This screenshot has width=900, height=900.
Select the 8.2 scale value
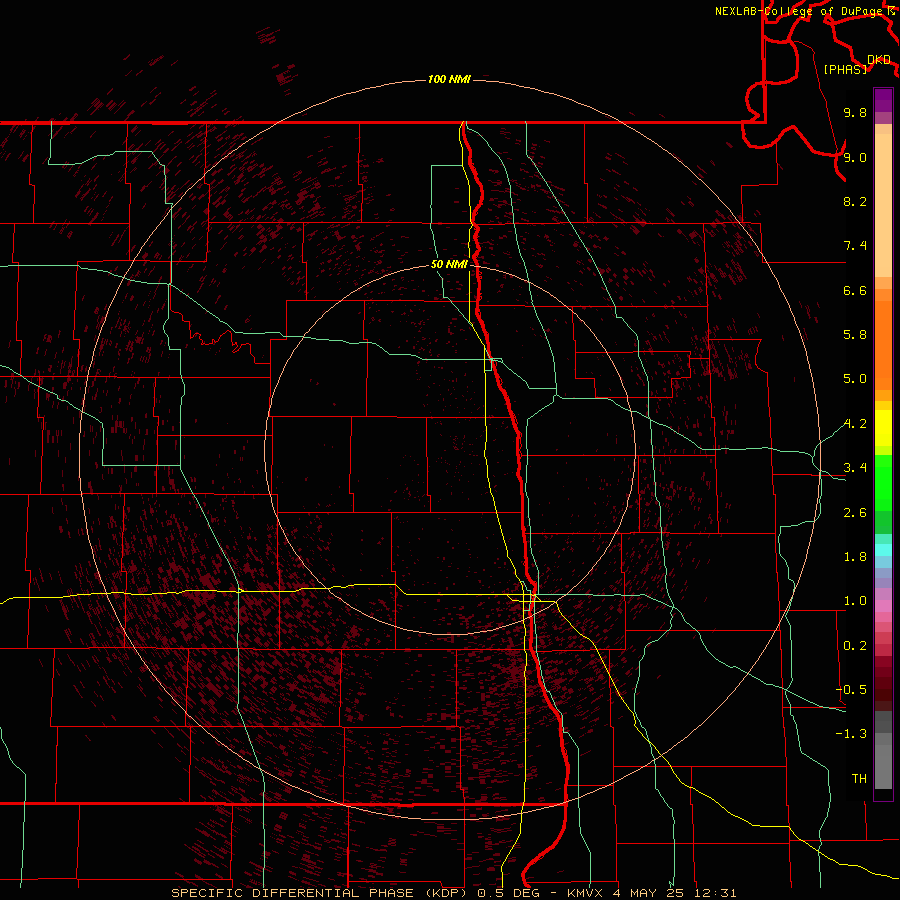point(855,201)
